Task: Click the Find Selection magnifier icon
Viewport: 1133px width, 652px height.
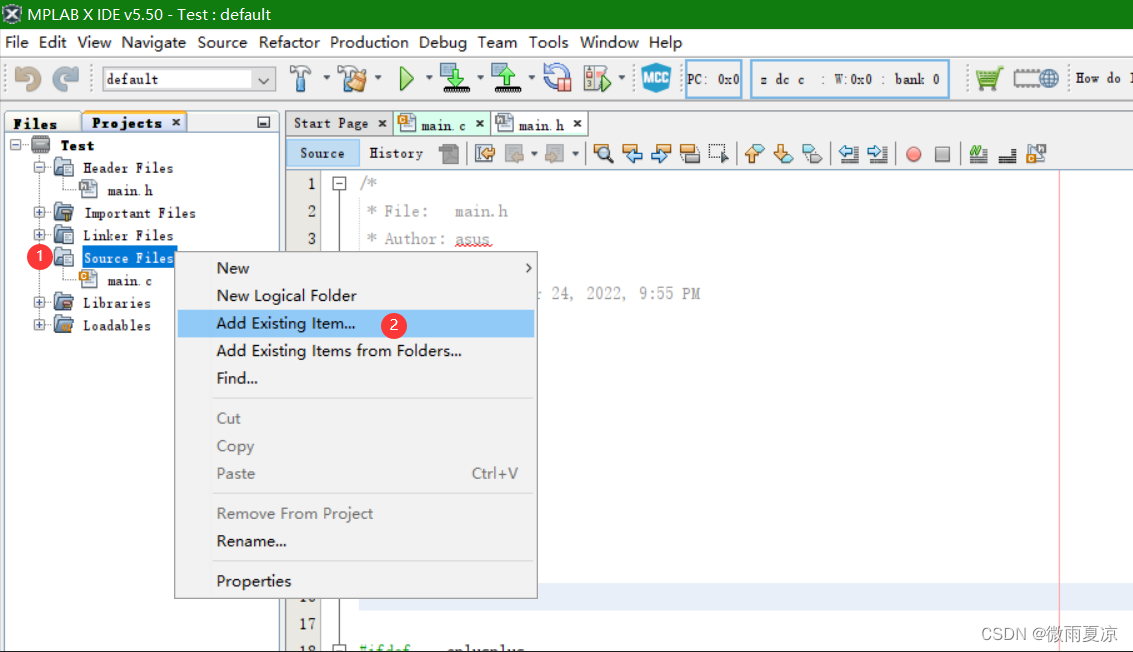Action: (x=603, y=153)
